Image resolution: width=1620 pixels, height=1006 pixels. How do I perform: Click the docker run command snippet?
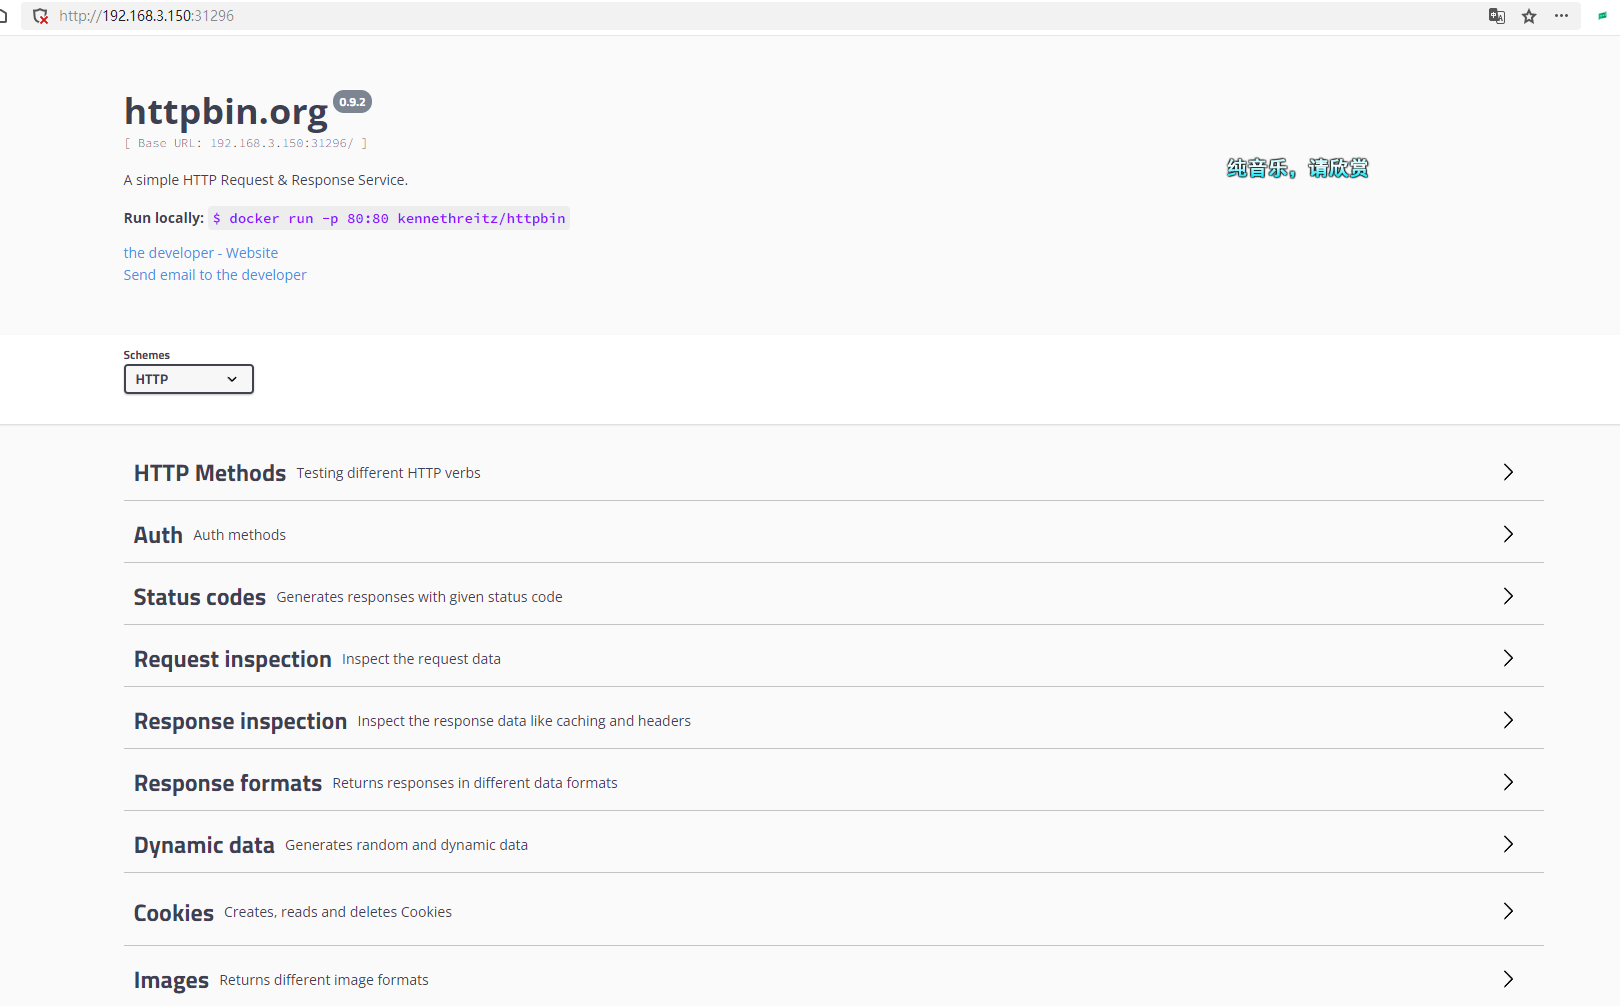point(389,218)
